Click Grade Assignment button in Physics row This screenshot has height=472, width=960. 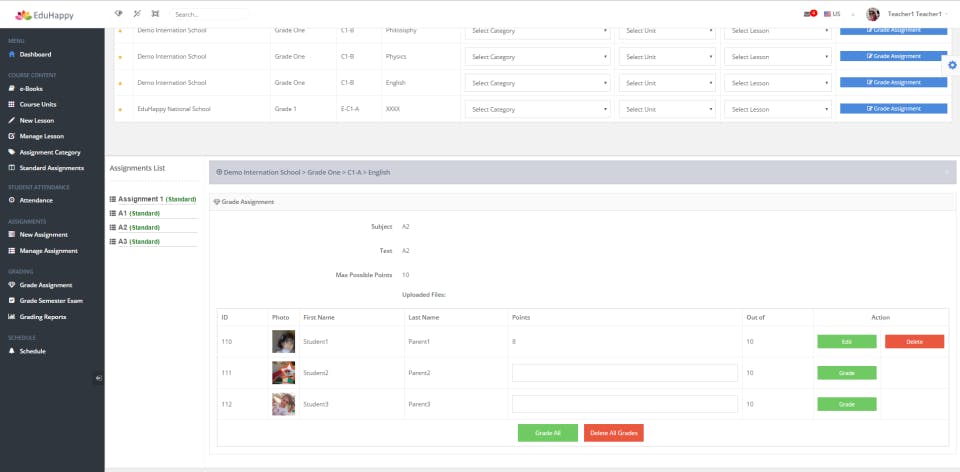pyautogui.click(x=893, y=56)
